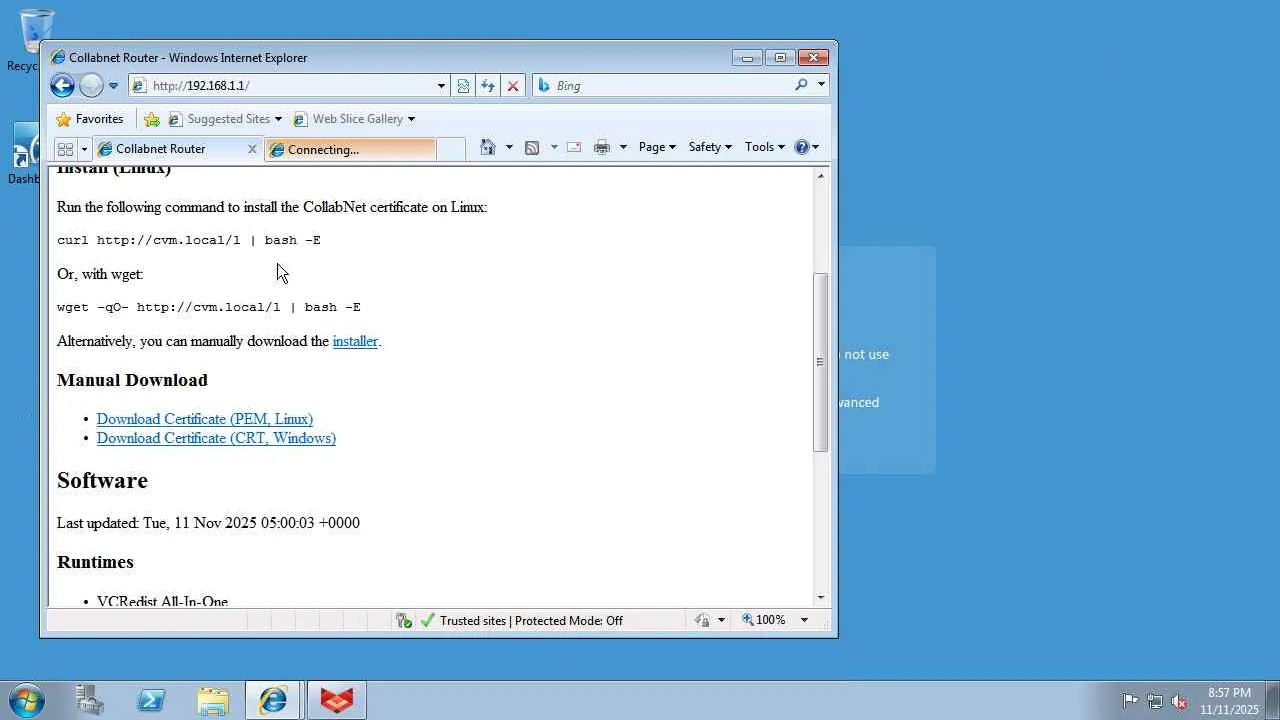Click the muted volume tray icon
1280x720 pixels.
(1180, 701)
